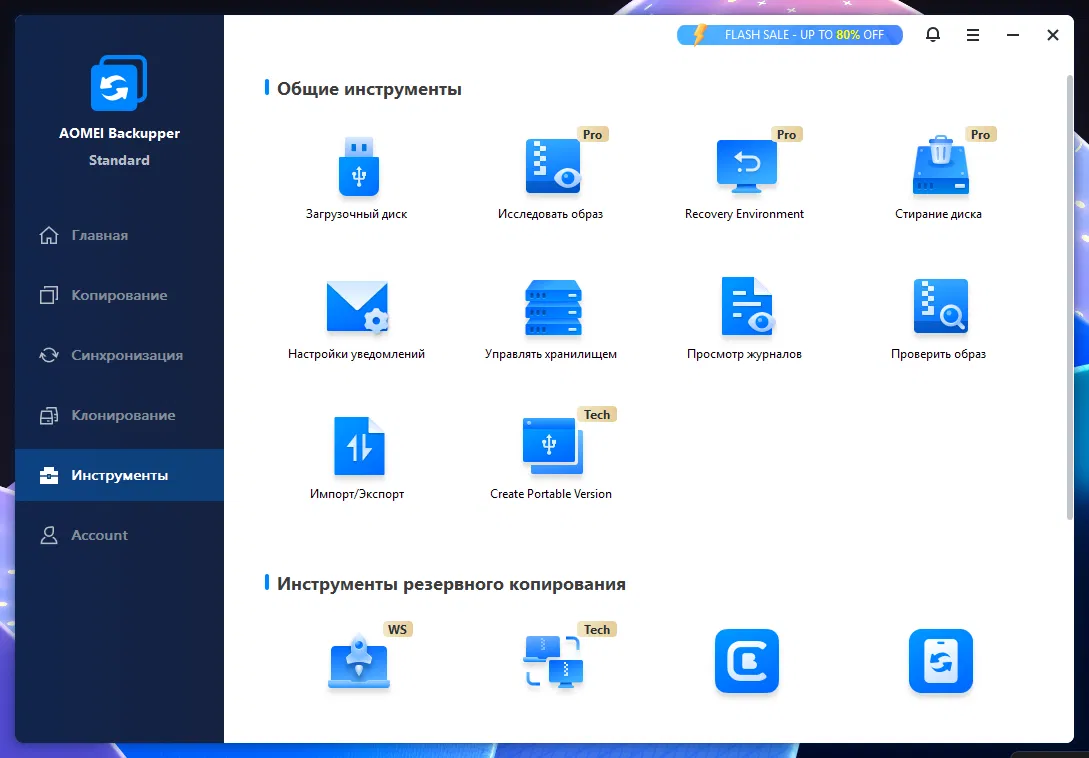The width and height of the screenshot is (1089, 758).
Task: Click the AOMEI Backupper logo
Action: (119, 83)
